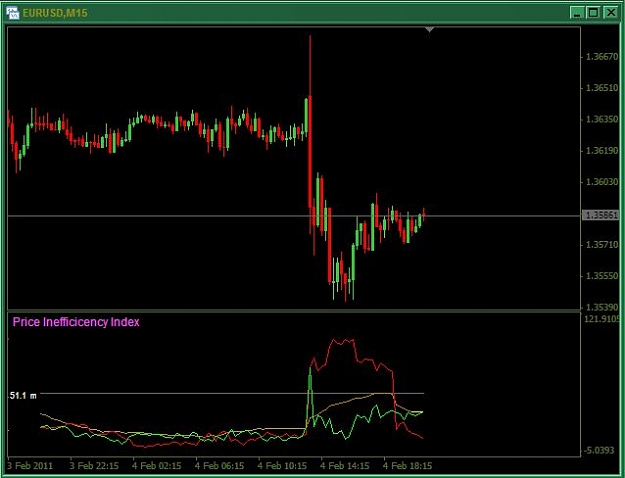
Task: Click the 121.9105 indicator scale value
Action: click(602, 319)
